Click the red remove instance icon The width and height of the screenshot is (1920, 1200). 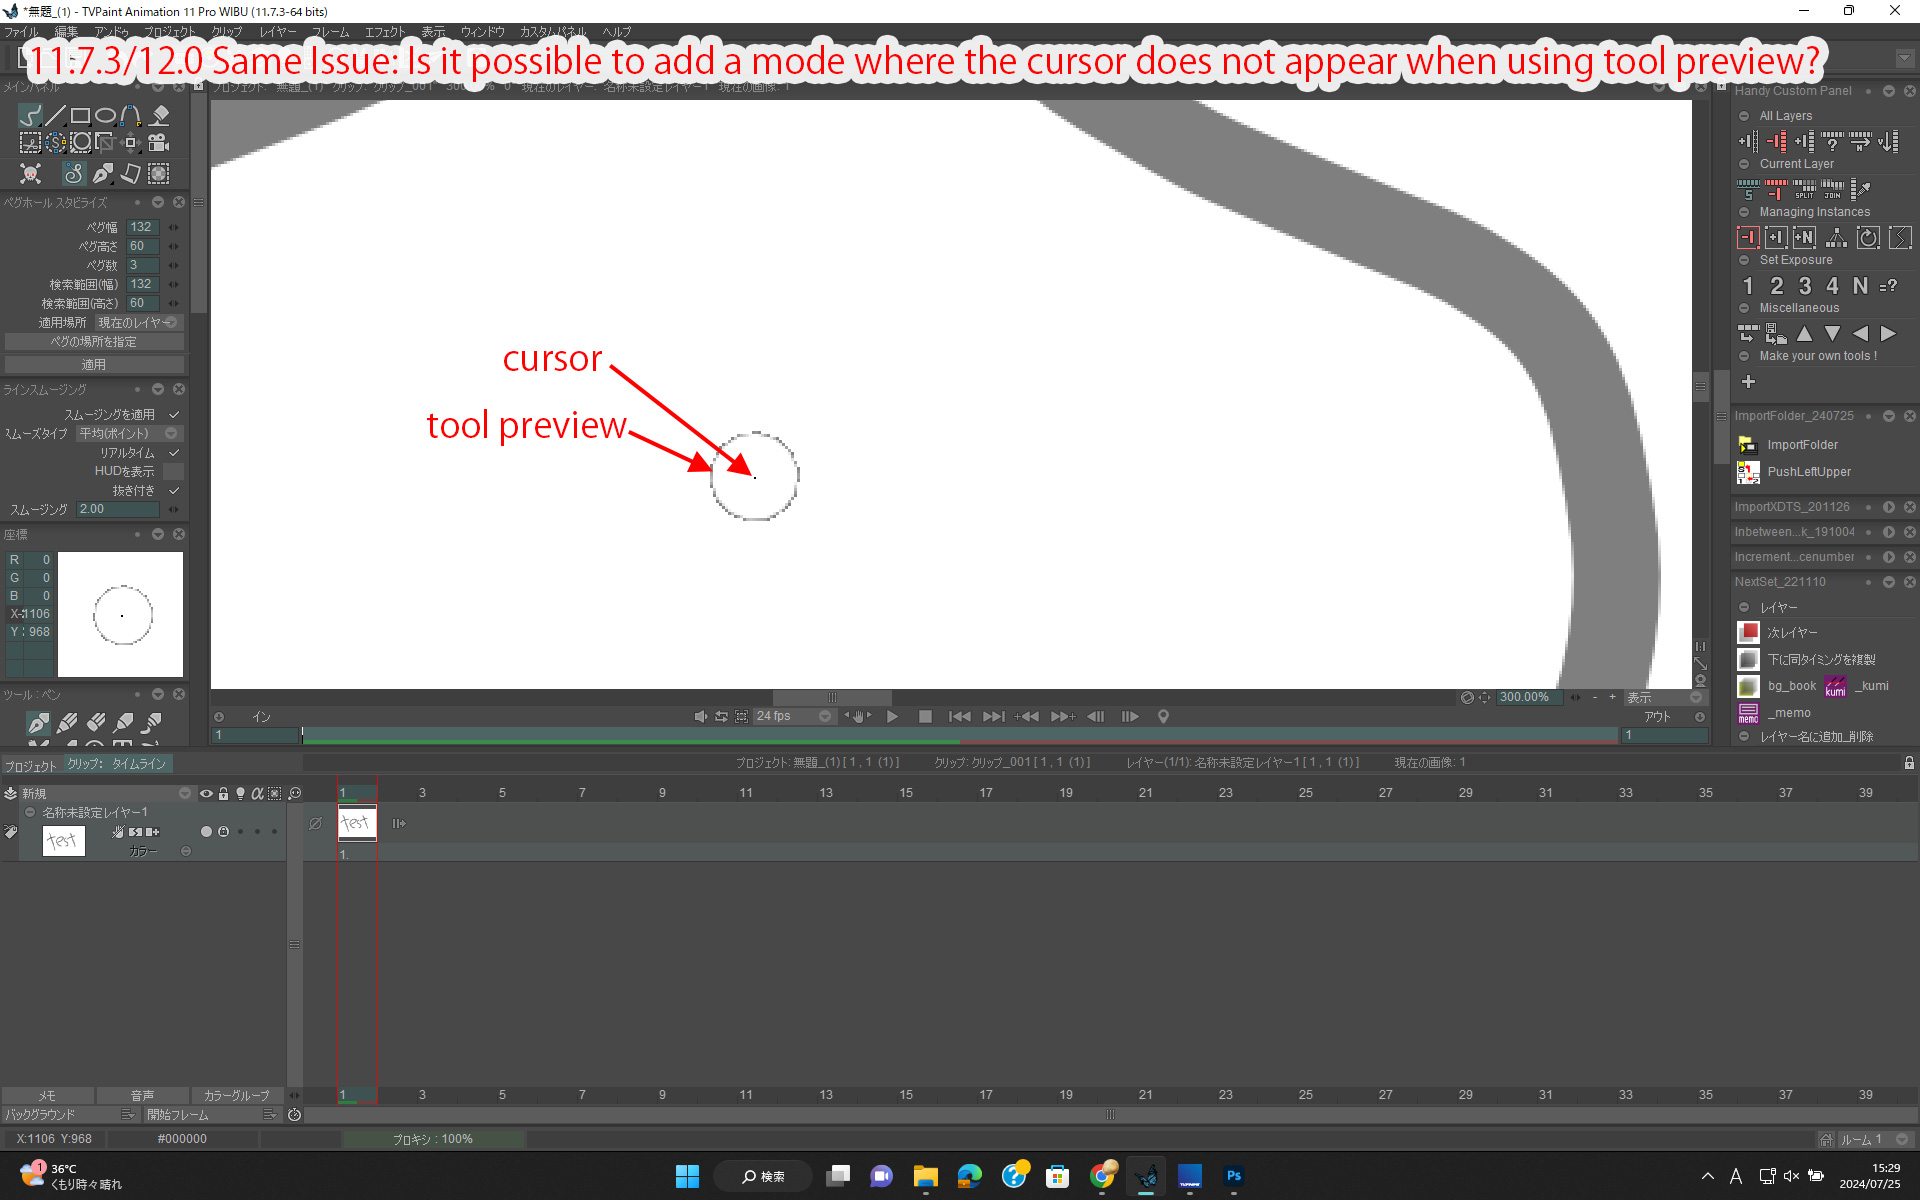pyautogui.click(x=1748, y=237)
